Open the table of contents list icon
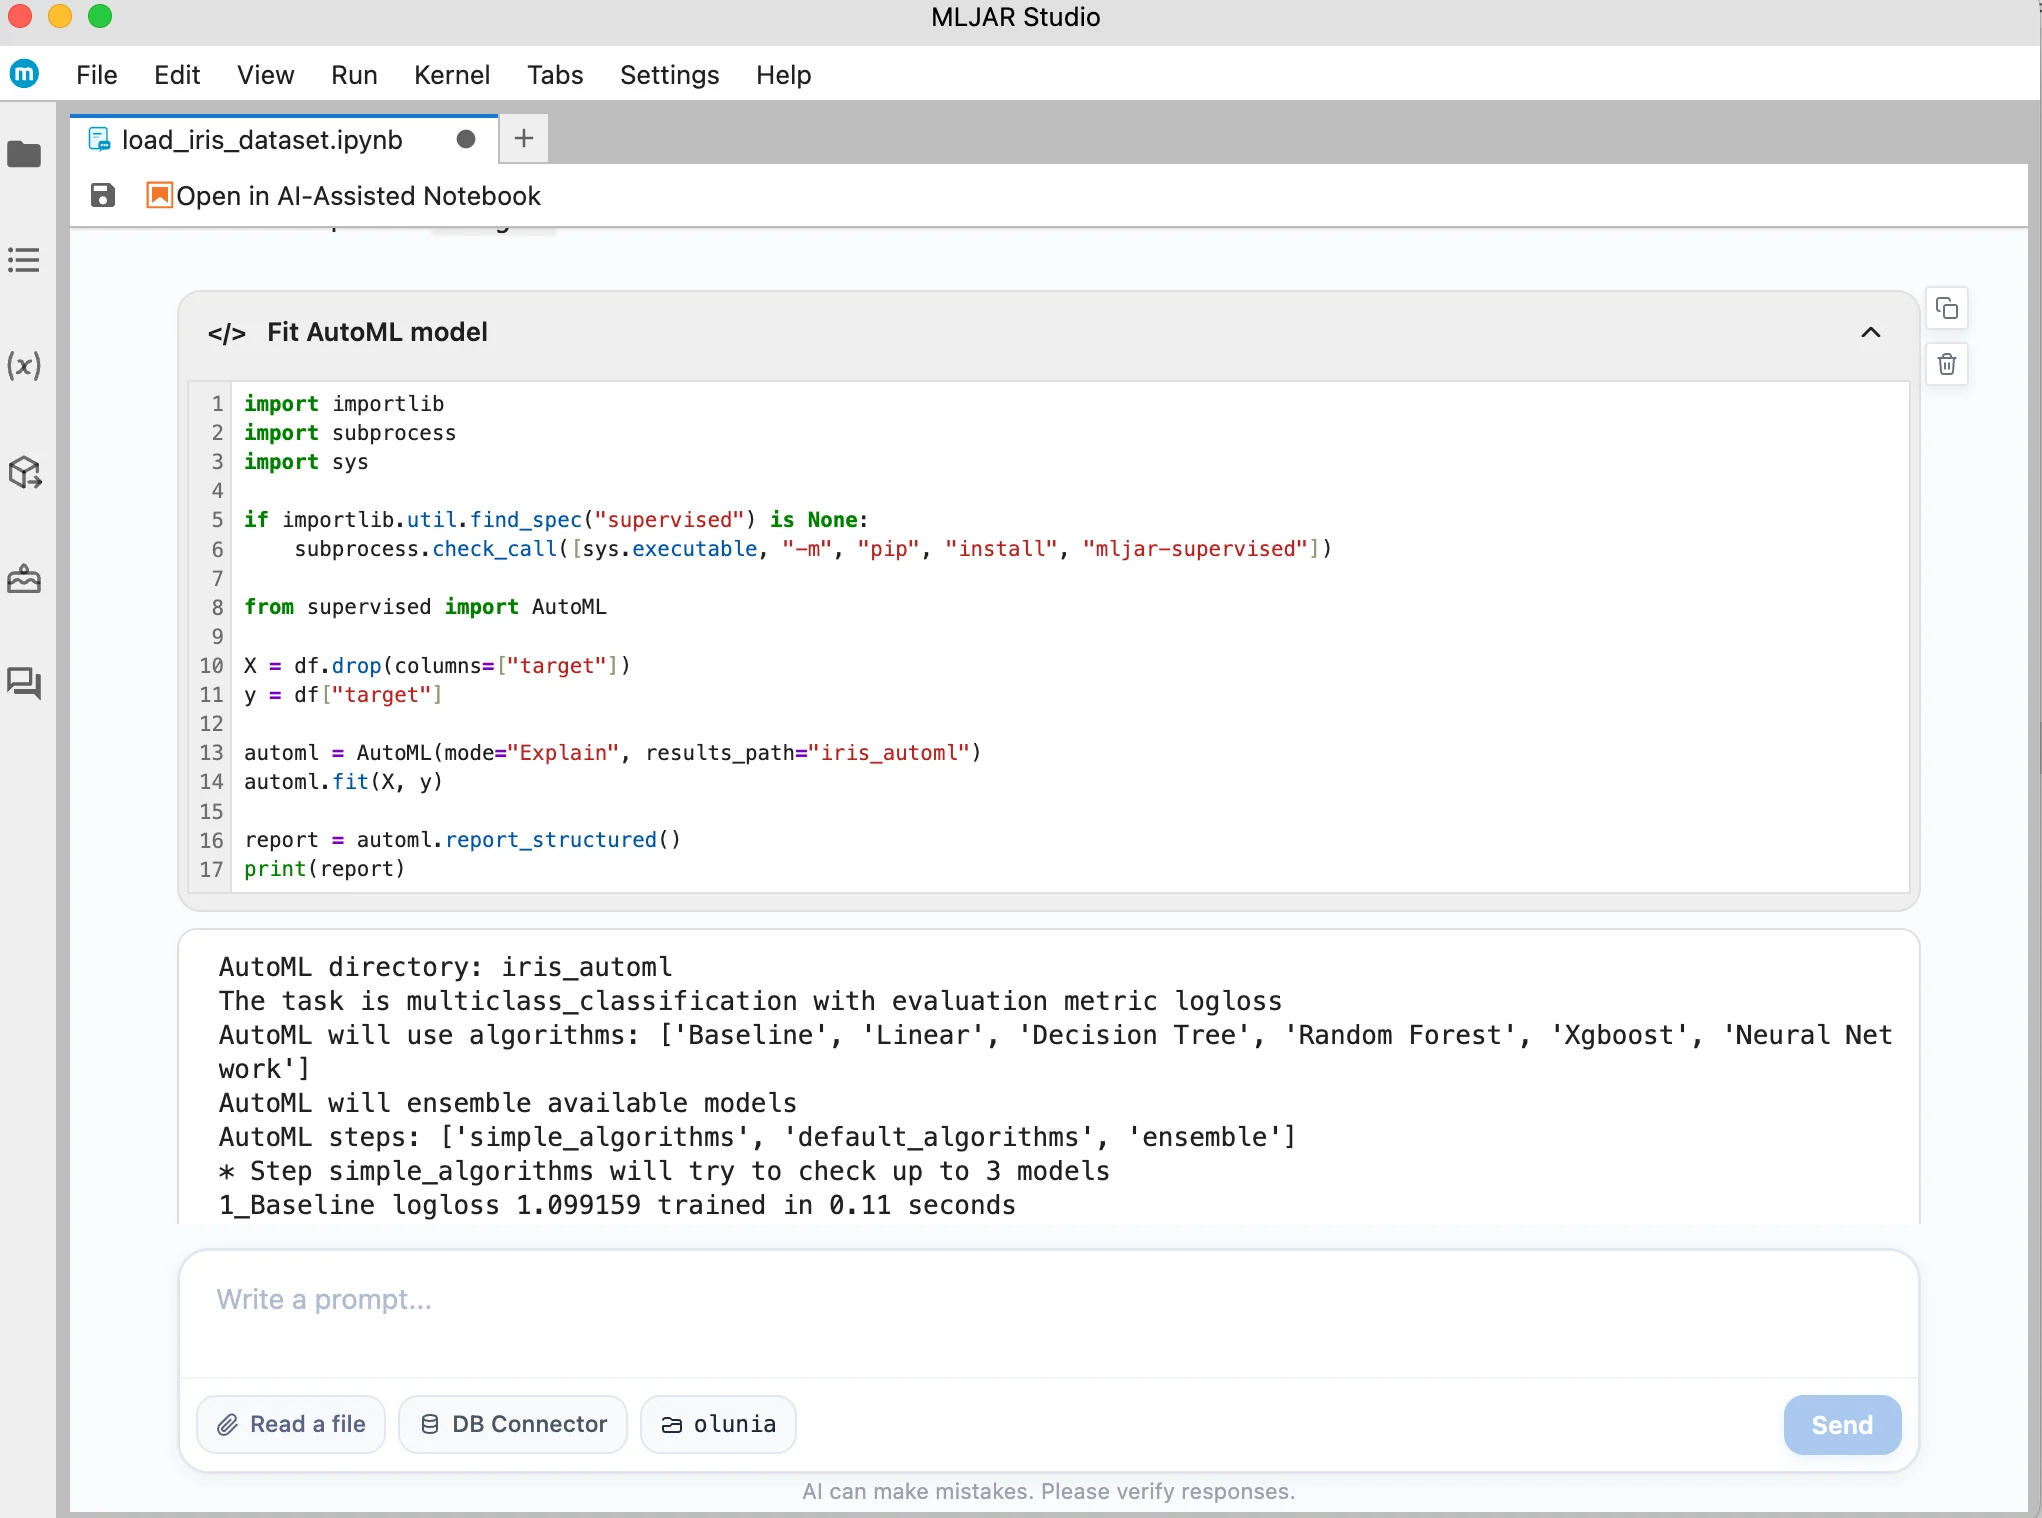The image size is (2042, 1518). [x=24, y=260]
